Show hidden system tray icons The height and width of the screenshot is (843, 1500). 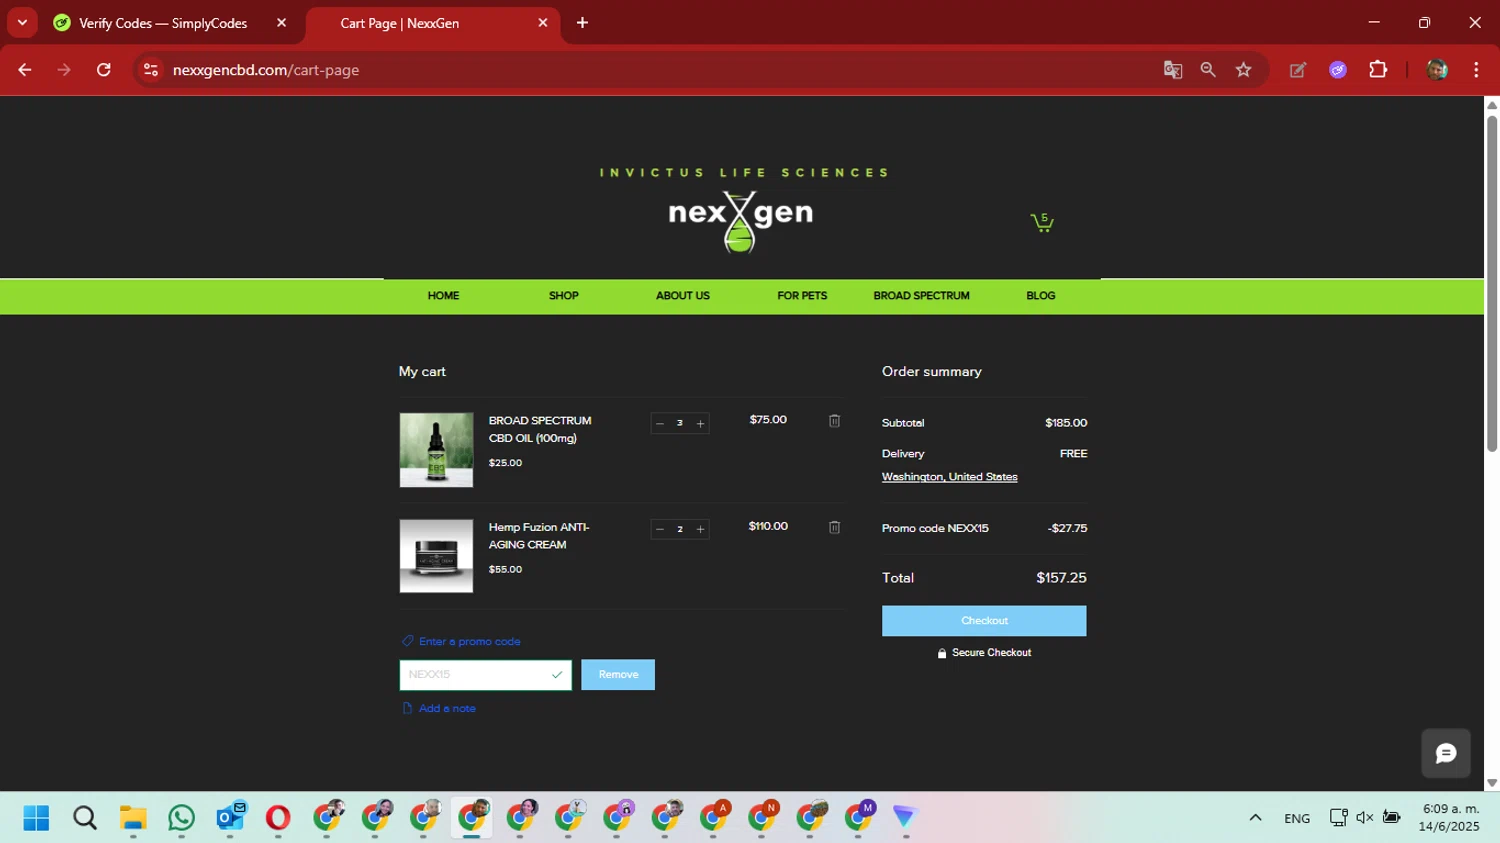[x=1255, y=818]
